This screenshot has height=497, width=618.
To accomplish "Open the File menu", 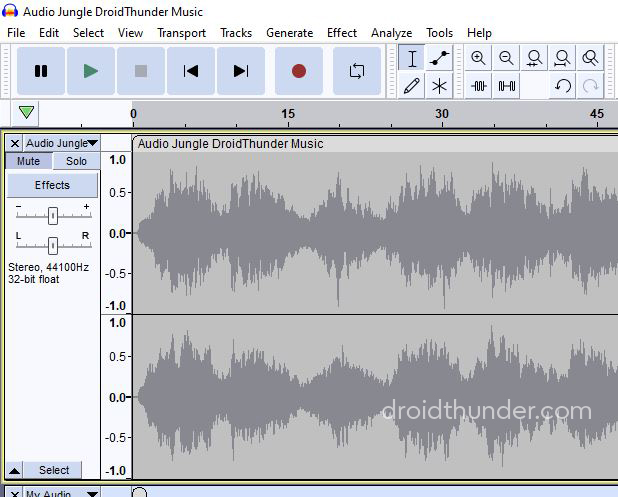I will [x=16, y=33].
